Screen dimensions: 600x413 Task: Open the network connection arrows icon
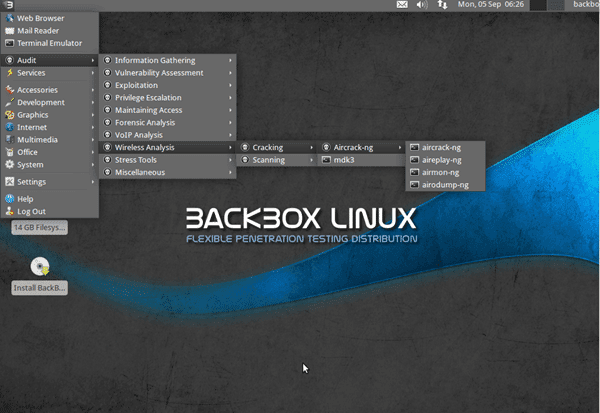pyautogui.click(x=442, y=5)
